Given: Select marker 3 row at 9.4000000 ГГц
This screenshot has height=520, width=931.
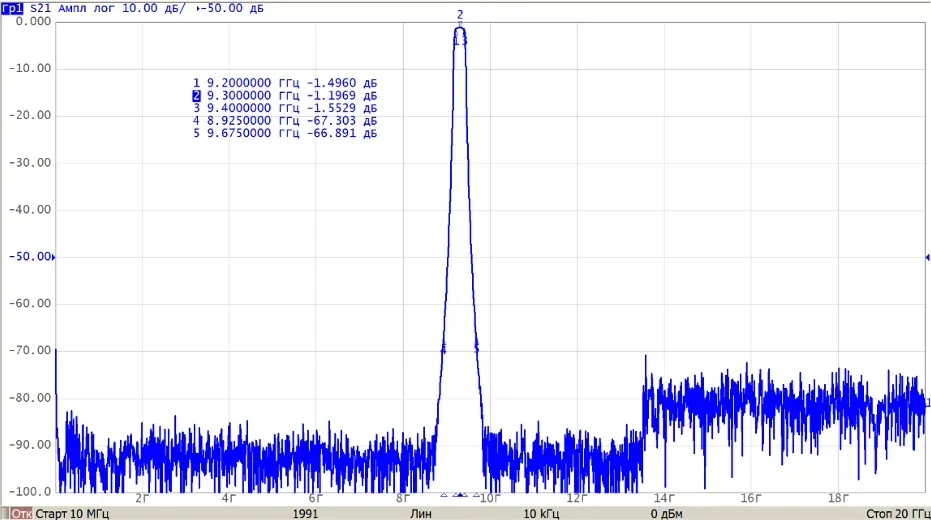Looking at the screenshot, I should [x=285, y=108].
